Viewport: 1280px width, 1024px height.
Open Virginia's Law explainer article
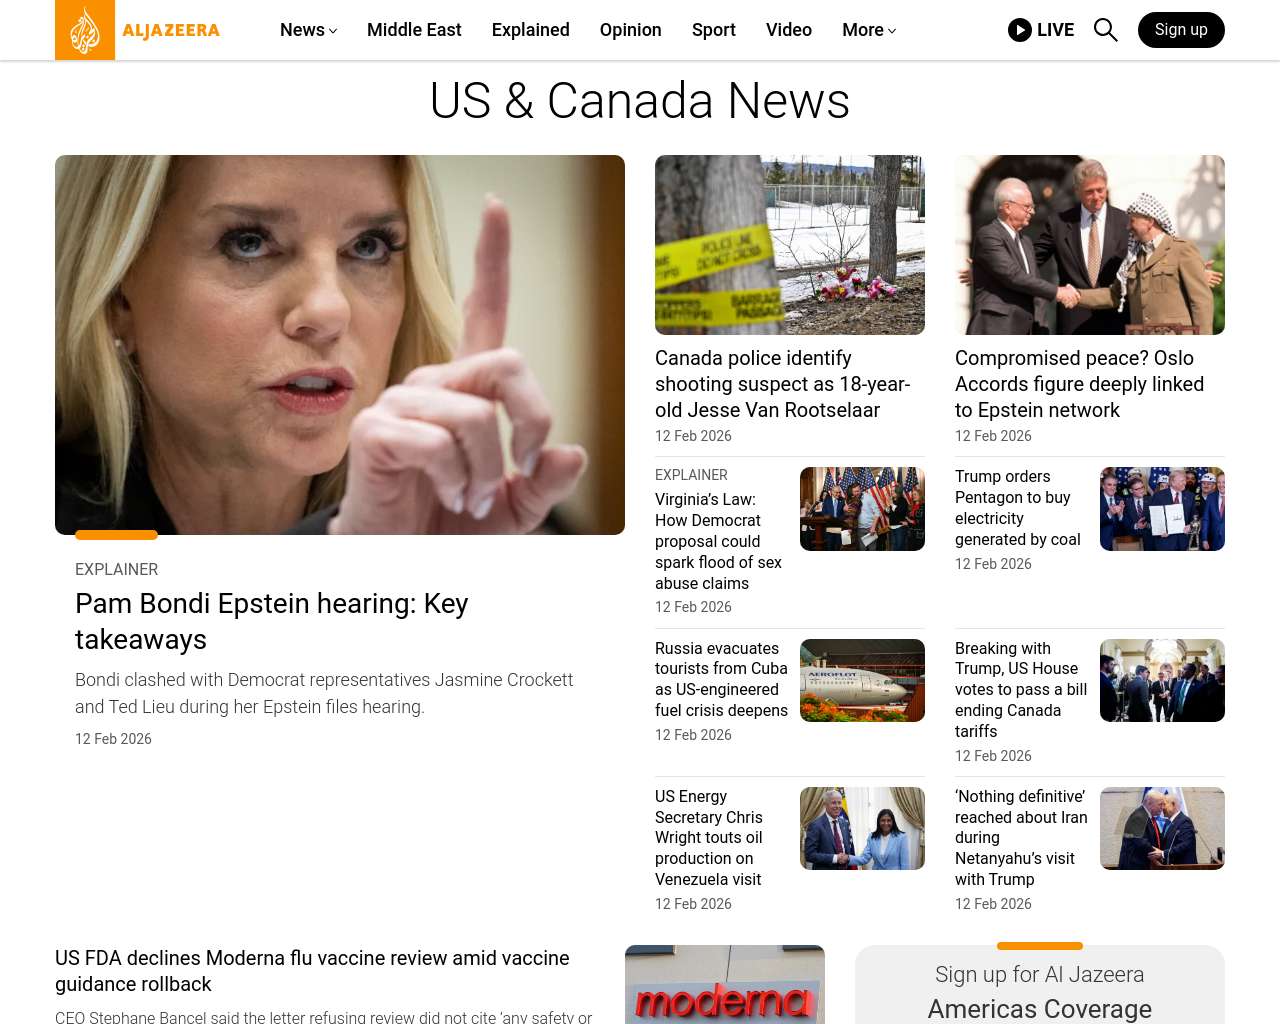coord(718,541)
